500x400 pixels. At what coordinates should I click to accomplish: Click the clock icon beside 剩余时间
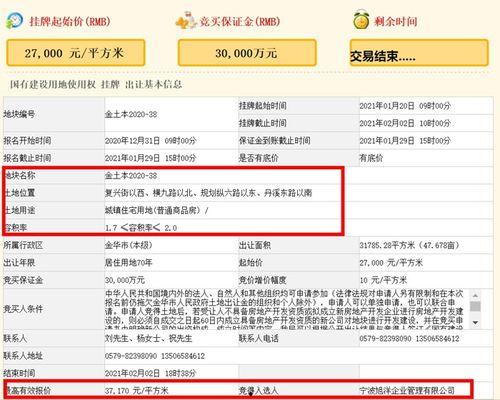[361, 20]
